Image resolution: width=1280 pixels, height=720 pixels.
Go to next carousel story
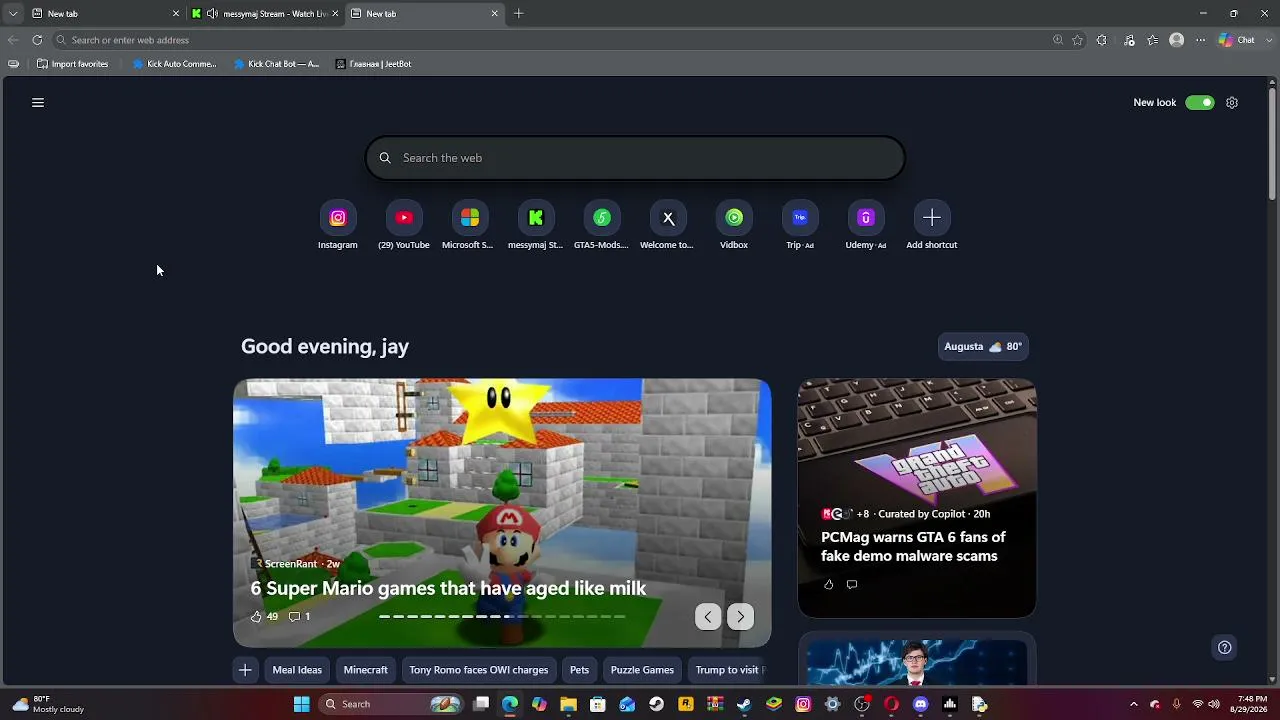740,617
